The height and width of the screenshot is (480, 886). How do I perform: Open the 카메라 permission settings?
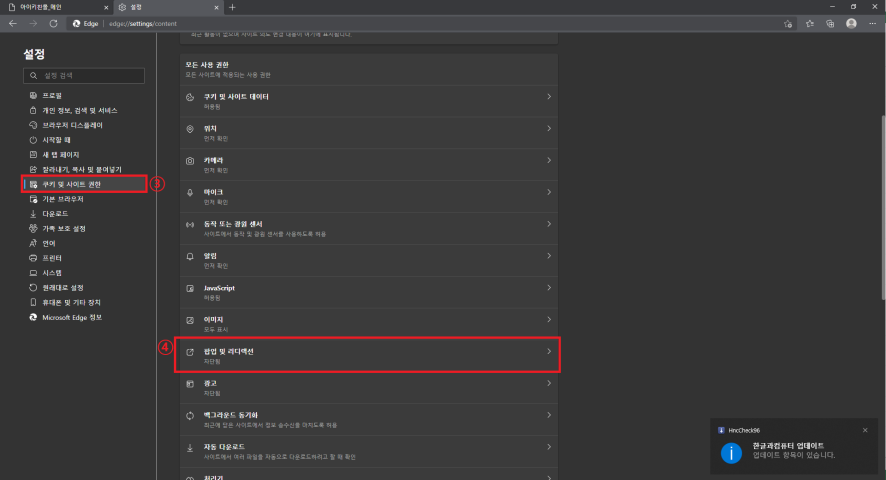pyautogui.click(x=366, y=161)
